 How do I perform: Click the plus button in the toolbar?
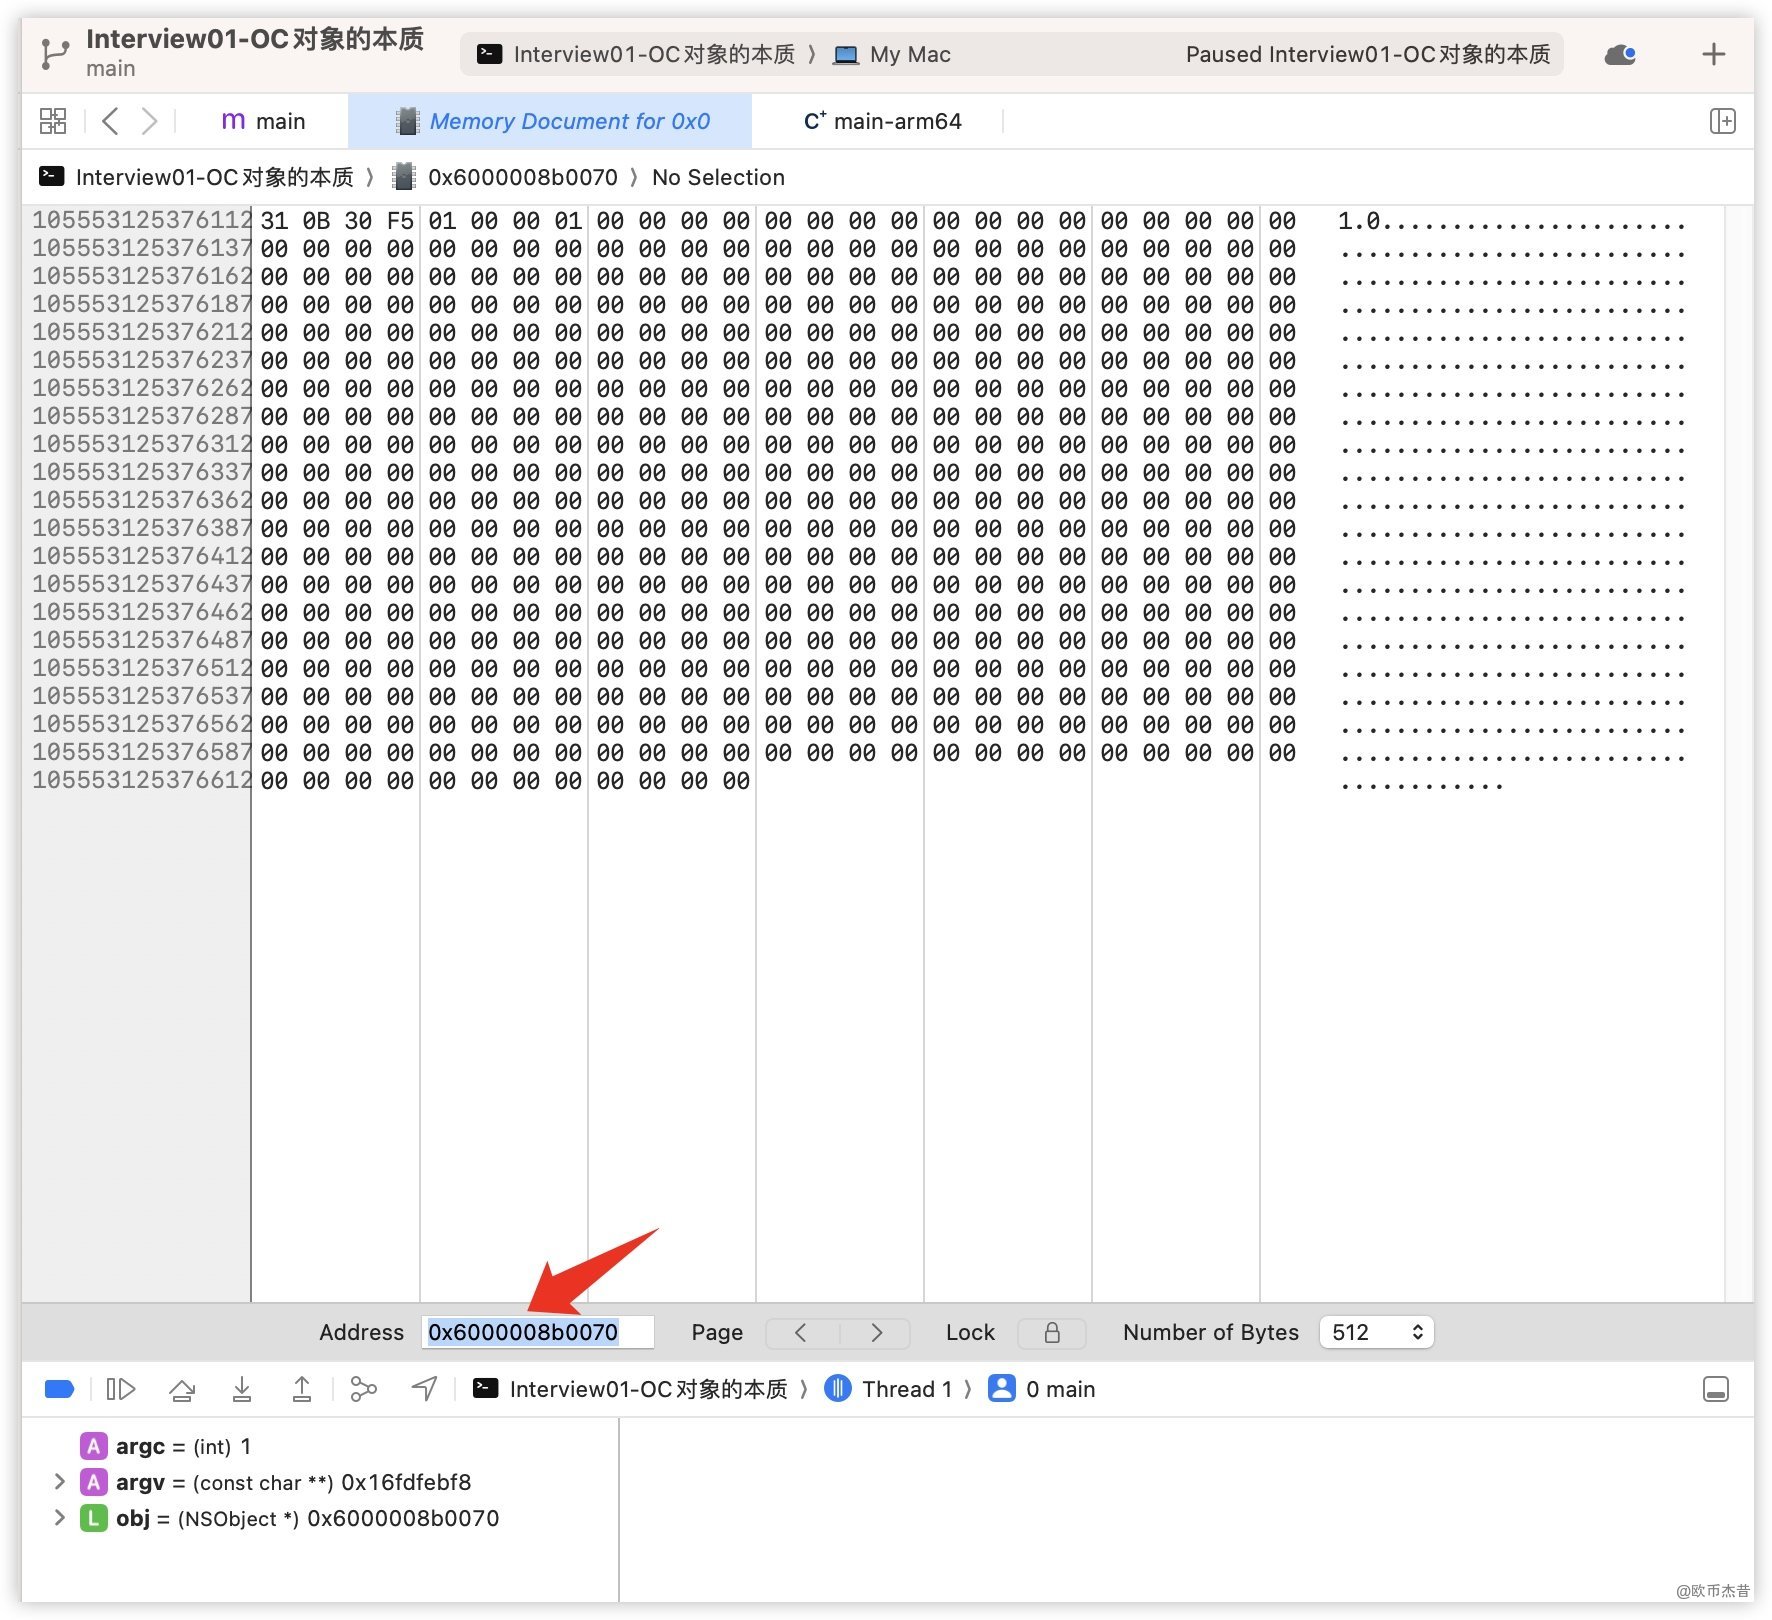tap(1713, 54)
